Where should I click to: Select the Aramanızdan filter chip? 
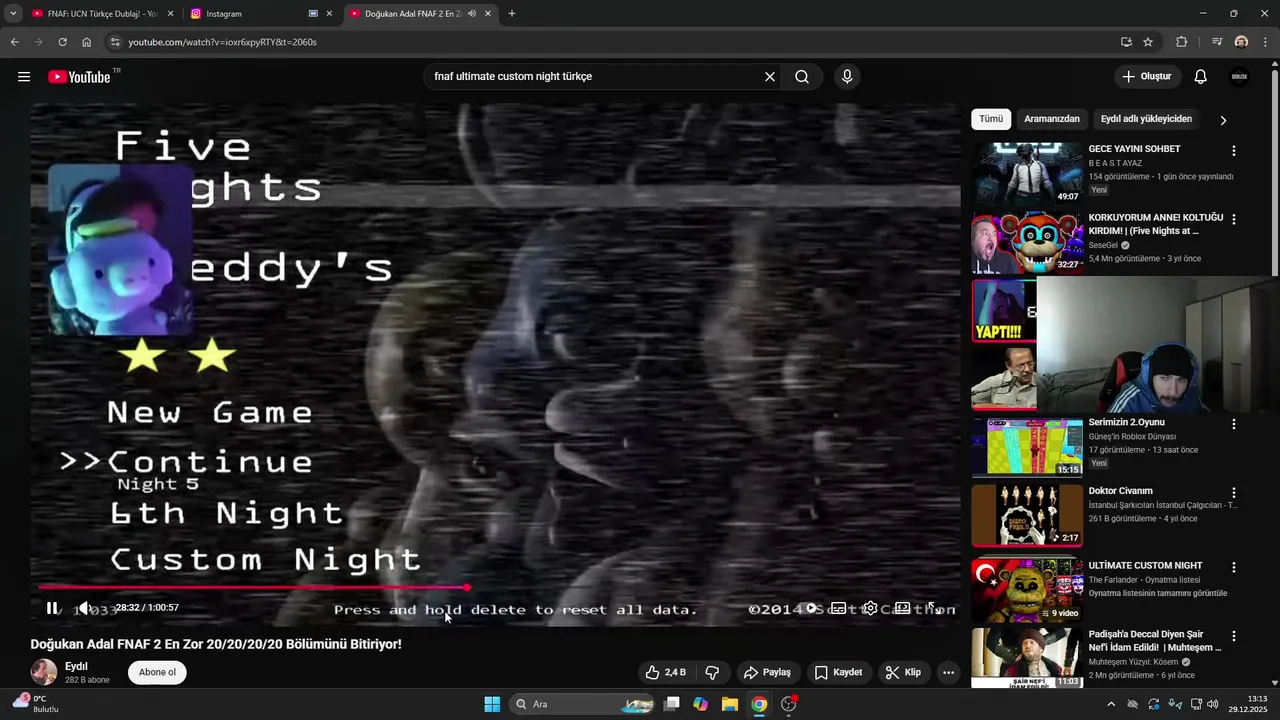coord(1052,119)
